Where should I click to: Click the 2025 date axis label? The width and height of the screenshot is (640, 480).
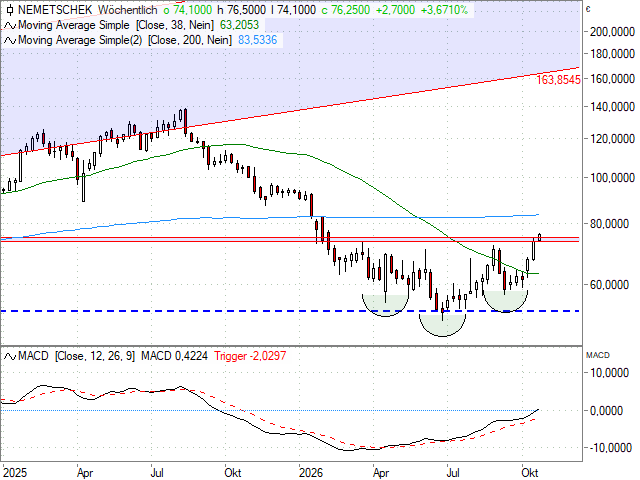pyautogui.click(x=15, y=473)
